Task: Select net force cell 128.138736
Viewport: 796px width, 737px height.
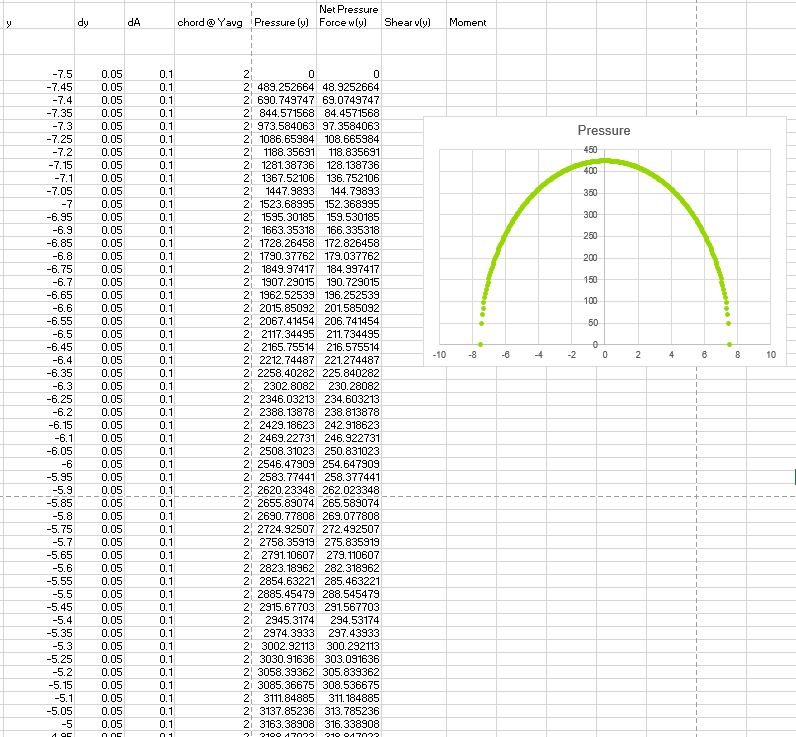Action: tap(349, 165)
